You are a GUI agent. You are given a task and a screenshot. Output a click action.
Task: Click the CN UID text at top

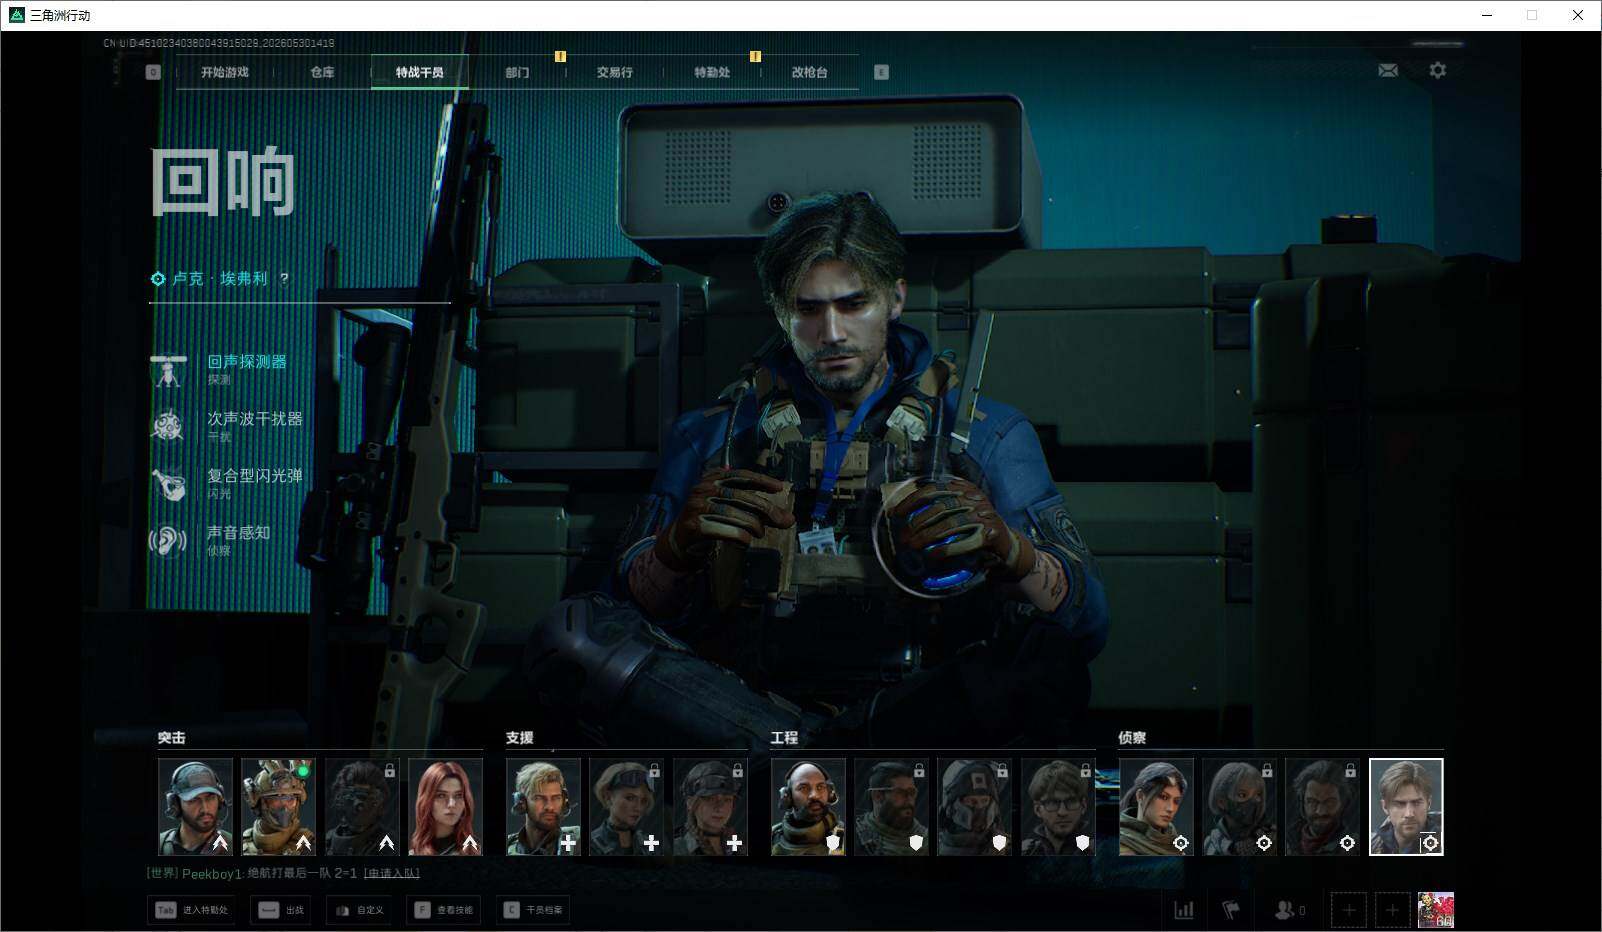(x=219, y=43)
